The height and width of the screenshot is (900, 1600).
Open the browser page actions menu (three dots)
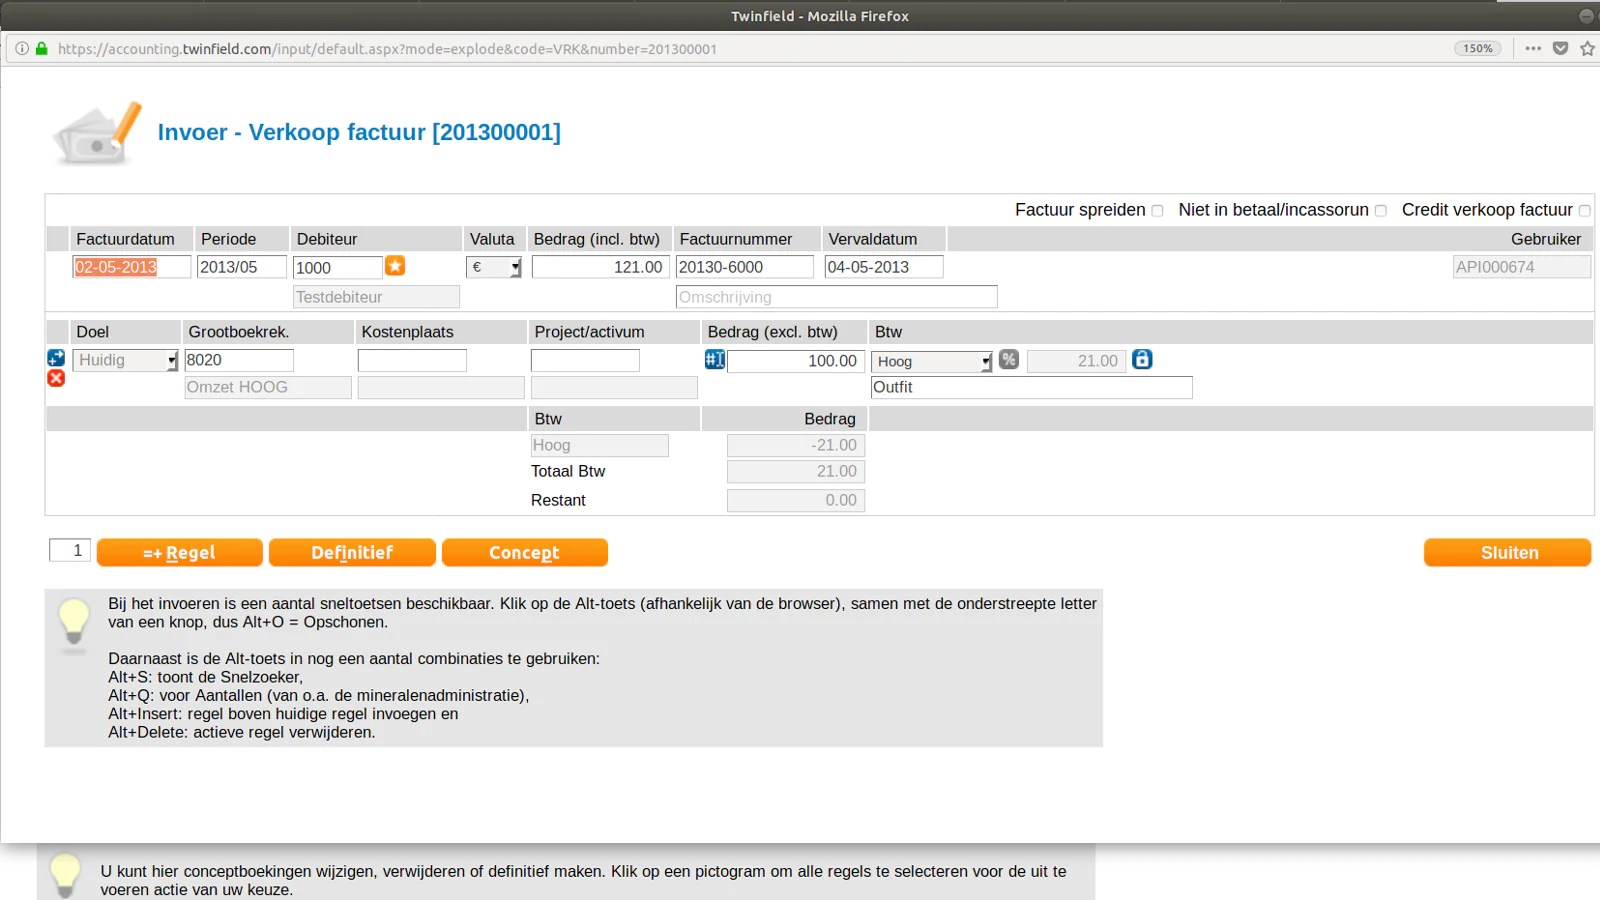(x=1533, y=48)
